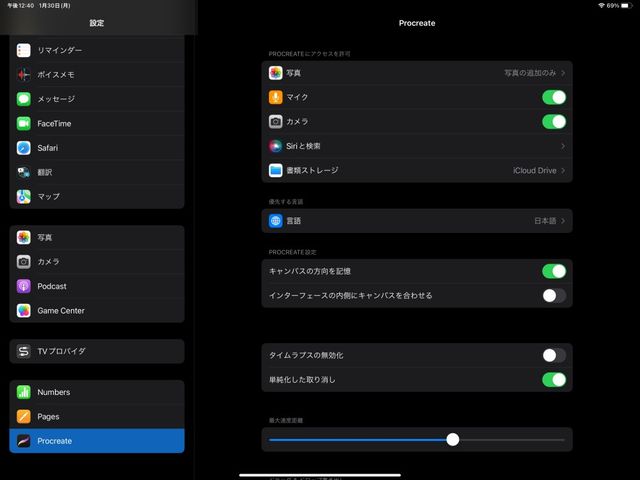Click the blue filled slider track
The image size is (640, 480).
coord(358,440)
